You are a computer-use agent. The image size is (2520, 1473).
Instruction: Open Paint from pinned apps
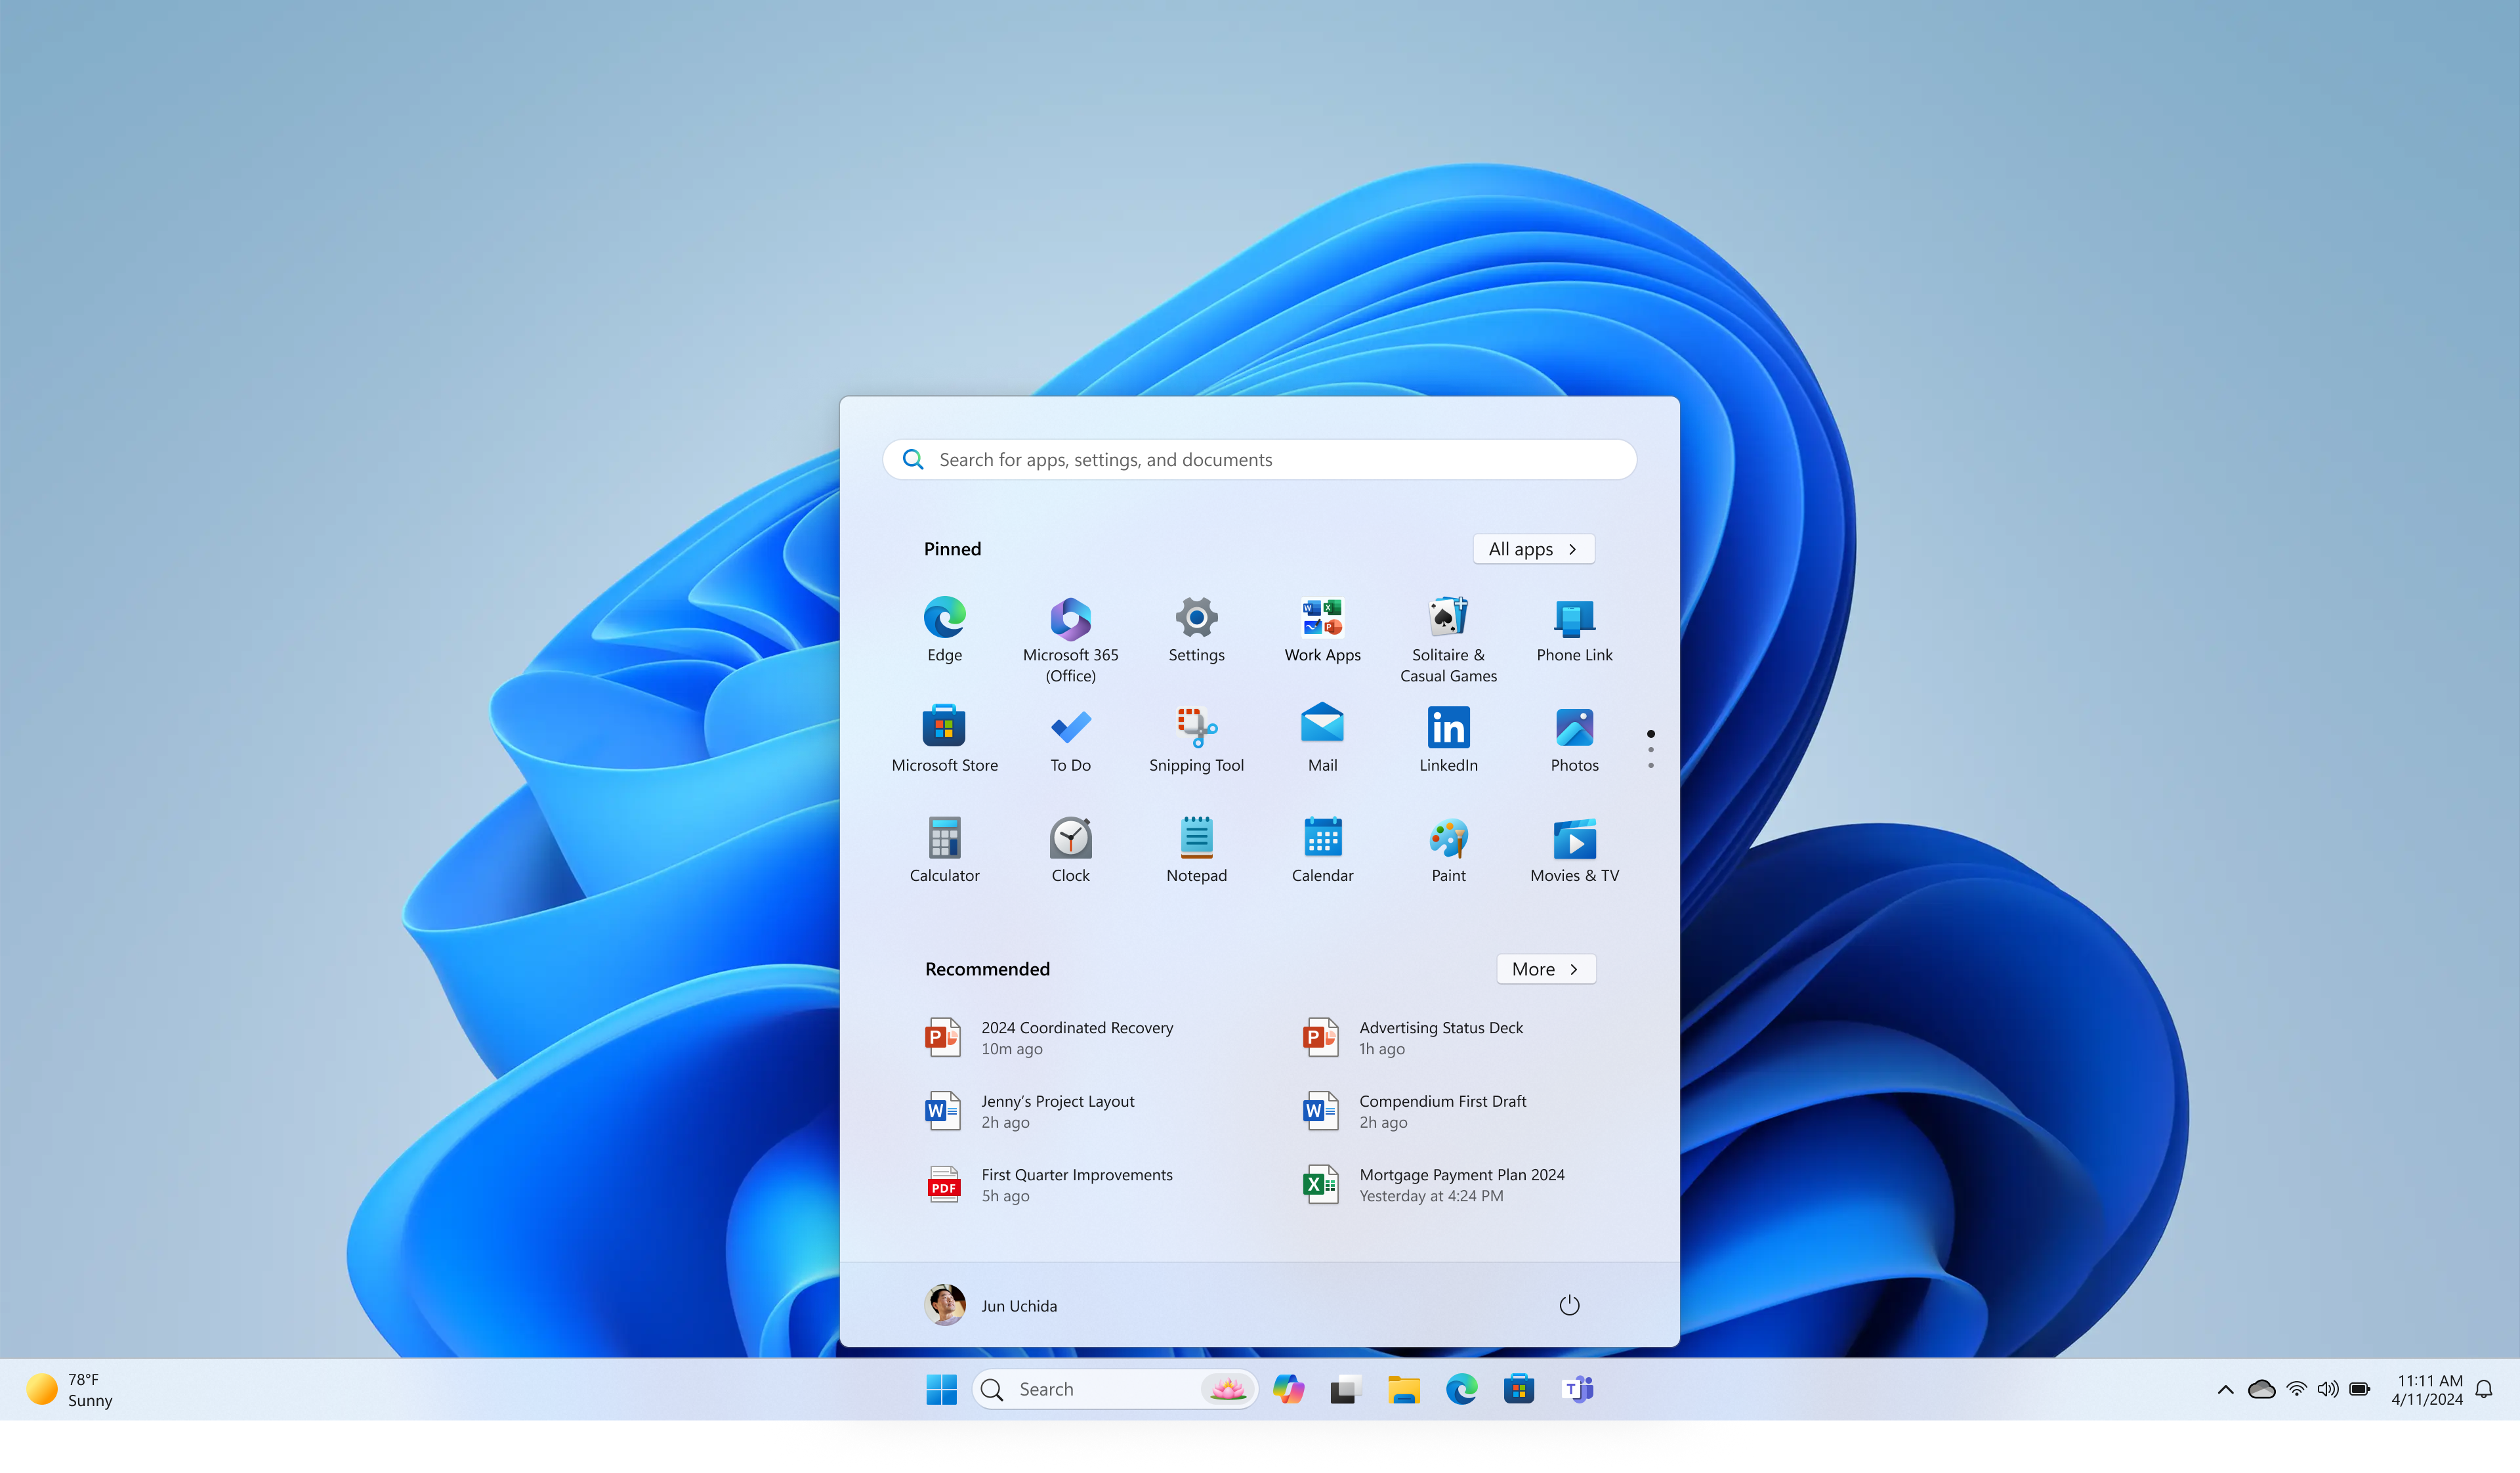point(1448,841)
